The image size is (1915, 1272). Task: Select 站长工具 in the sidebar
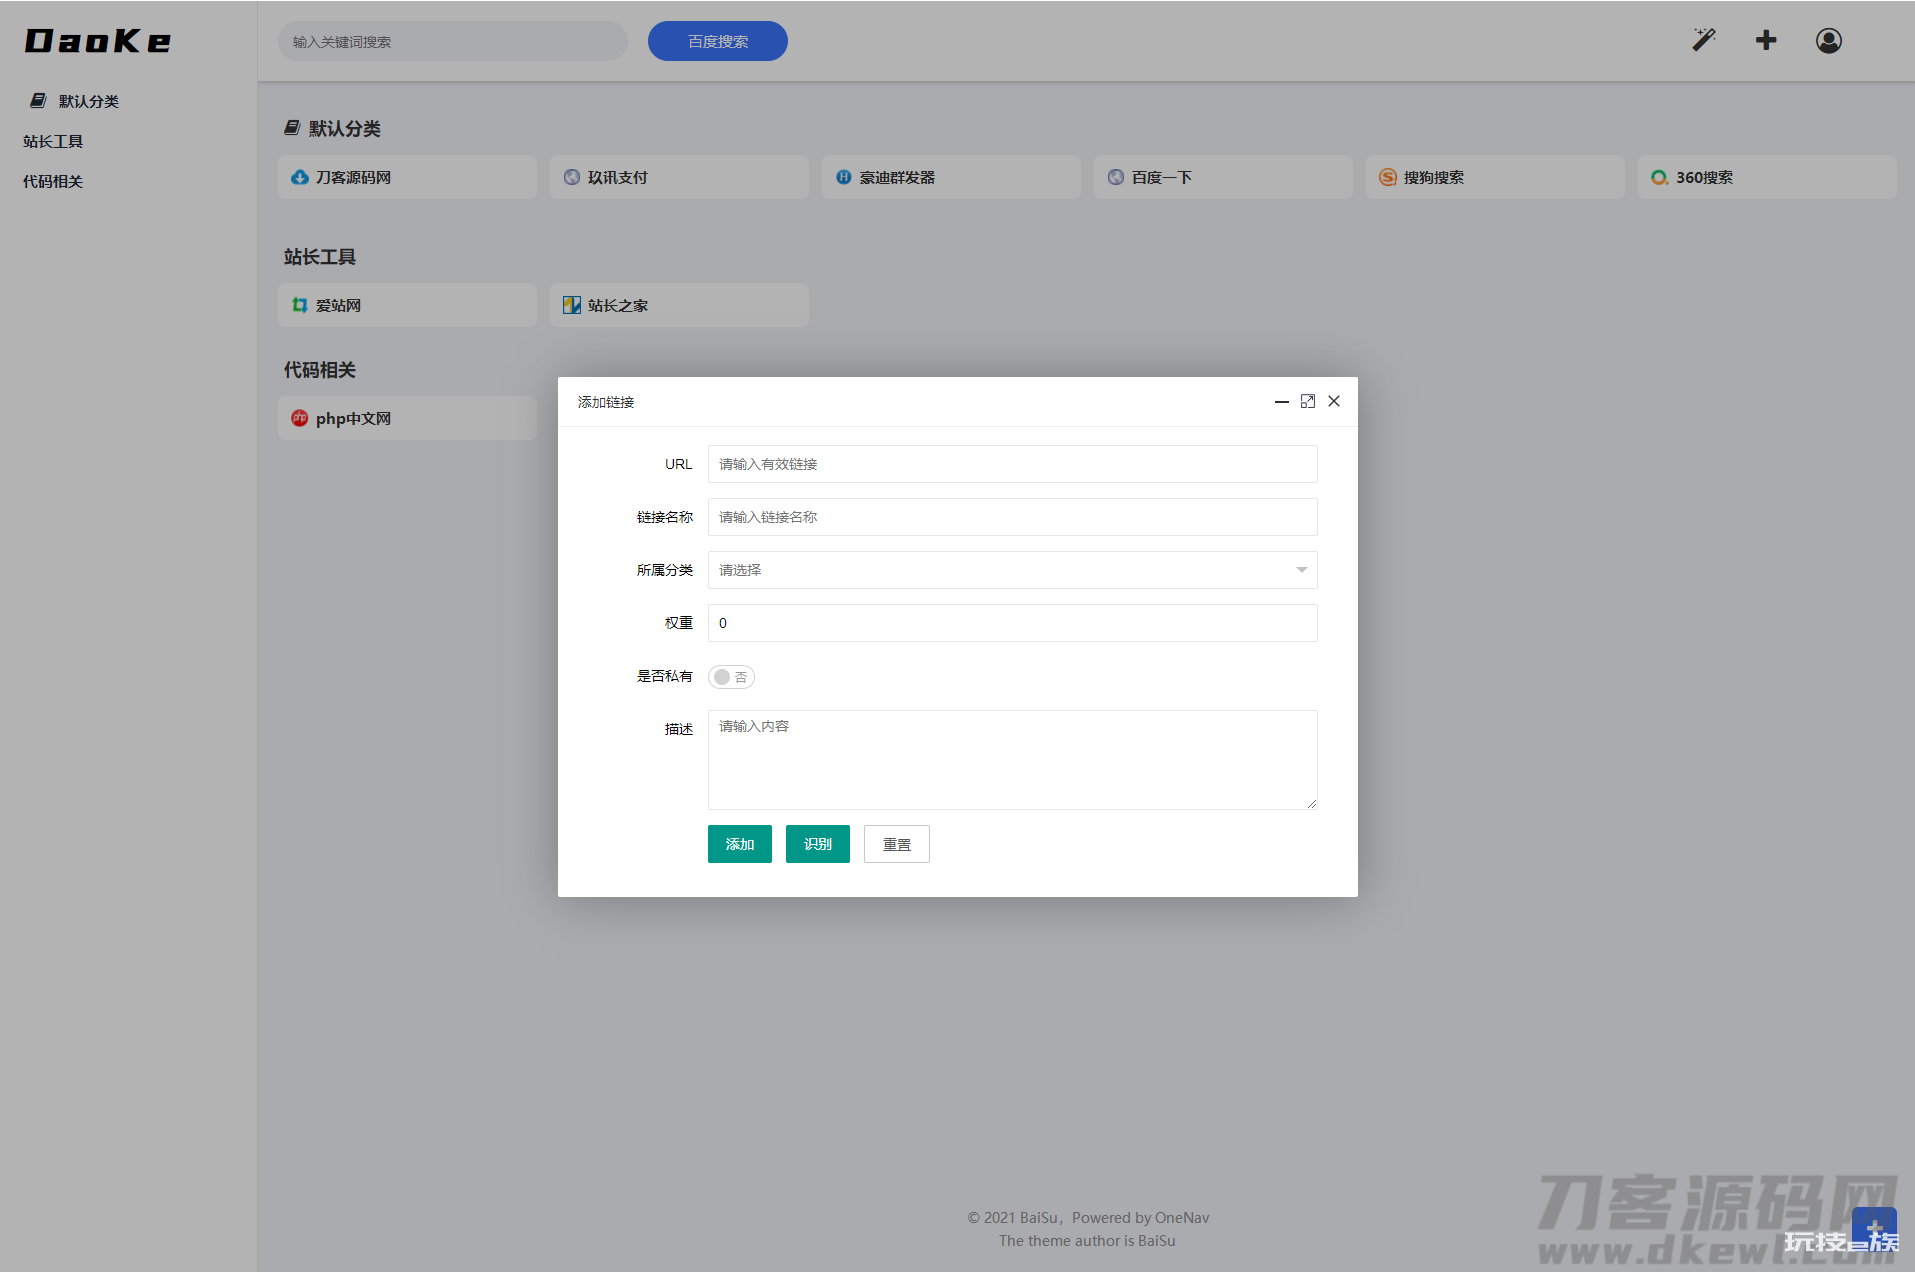(53, 141)
